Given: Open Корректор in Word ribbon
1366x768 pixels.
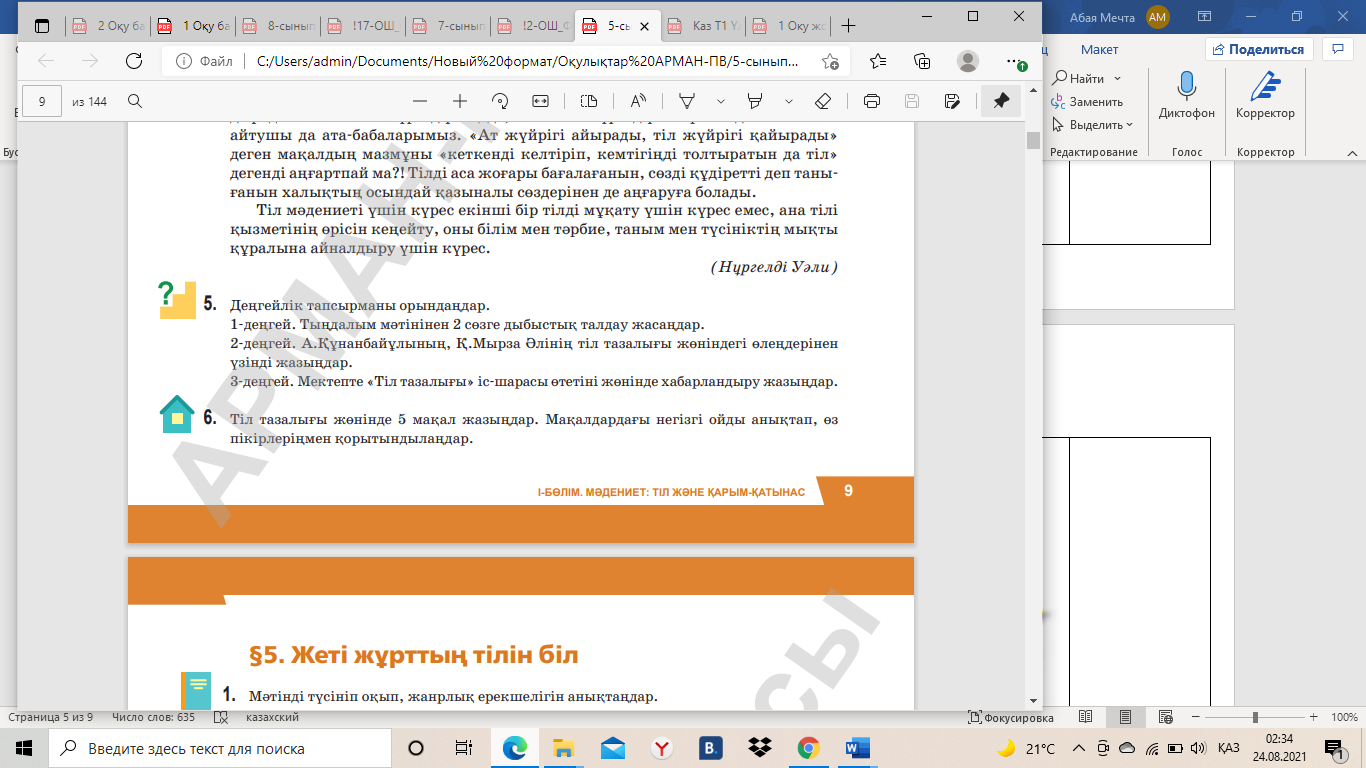Looking at the screenshot, I should pyautogui.click(x=1265, y=97).
